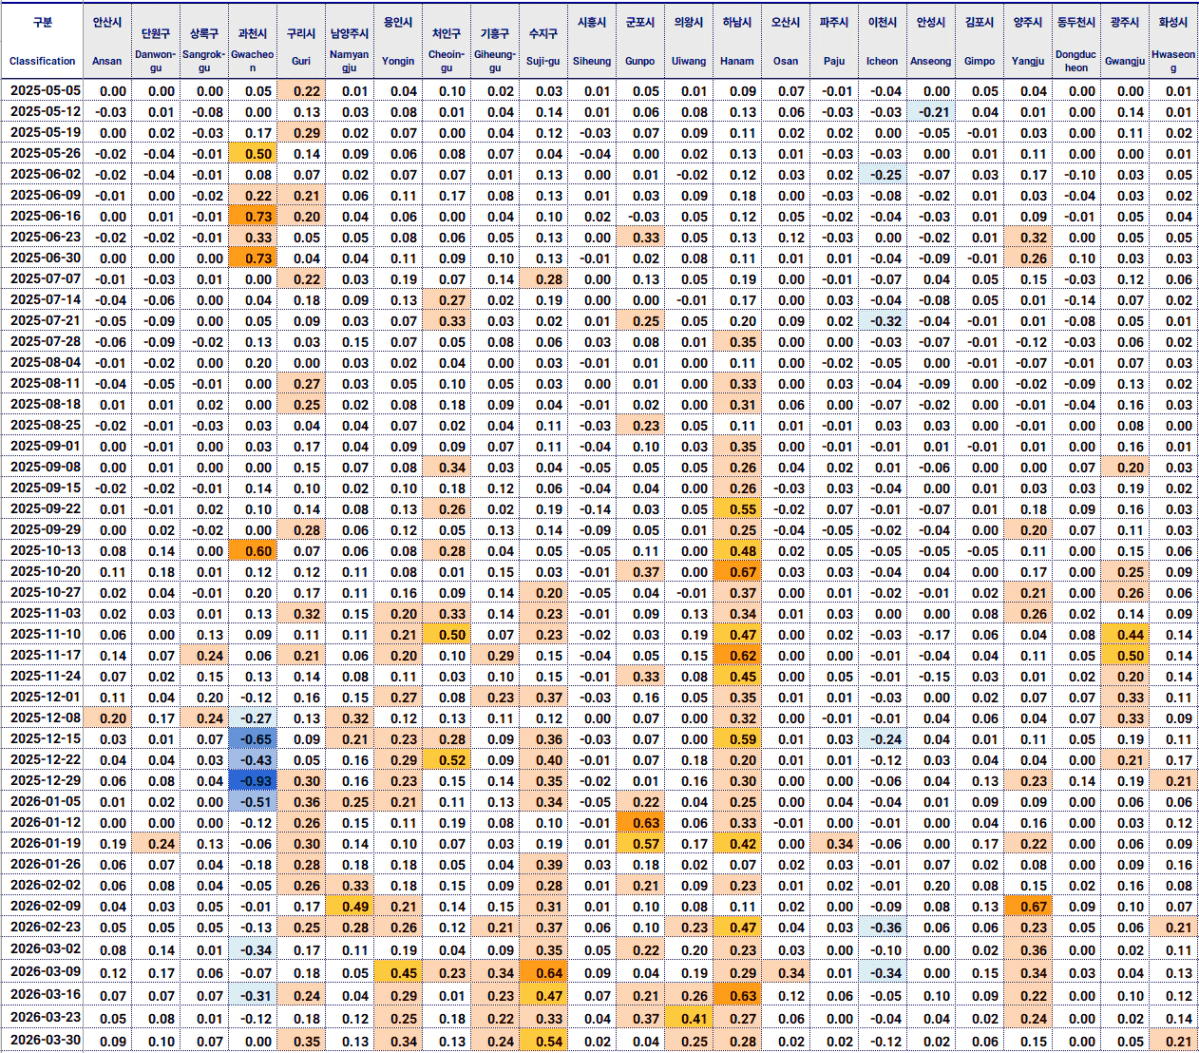Select the Yangju column header
Screen dimensions: 1199x1053
tap(1028, 41)
